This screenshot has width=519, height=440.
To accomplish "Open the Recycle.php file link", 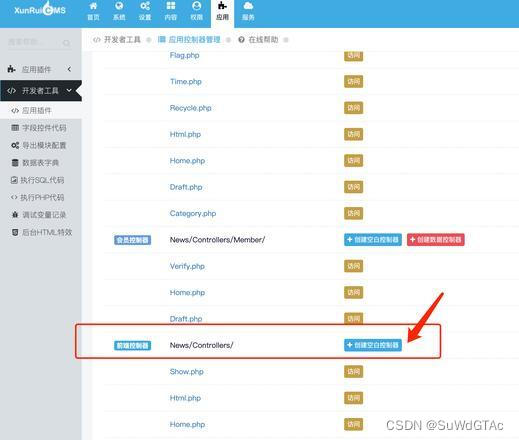I will coord(190,108).
